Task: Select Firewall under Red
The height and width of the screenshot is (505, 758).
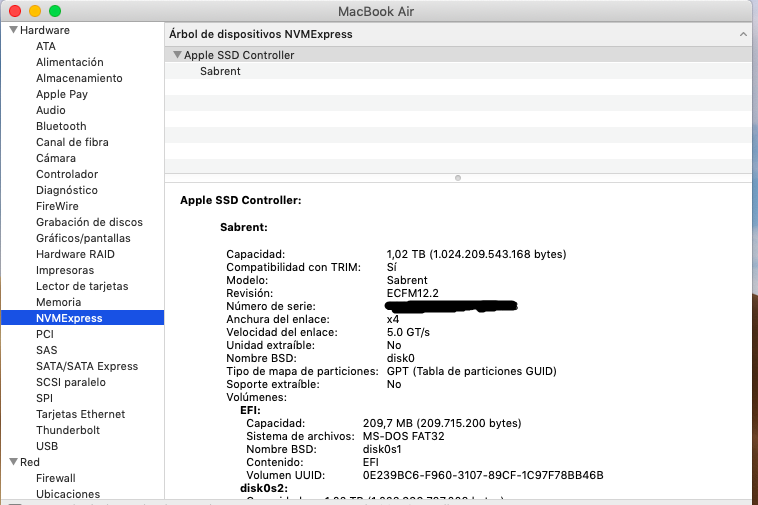Action: coord(56,477)
